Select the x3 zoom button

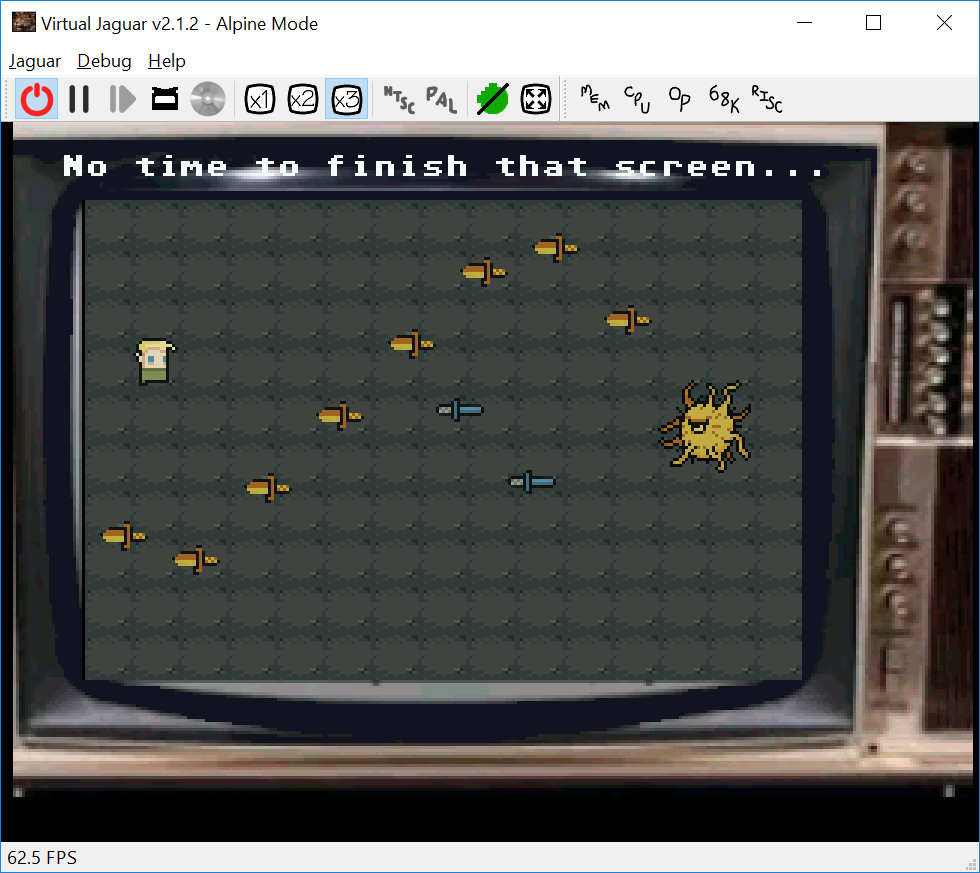tap(346, 99)
